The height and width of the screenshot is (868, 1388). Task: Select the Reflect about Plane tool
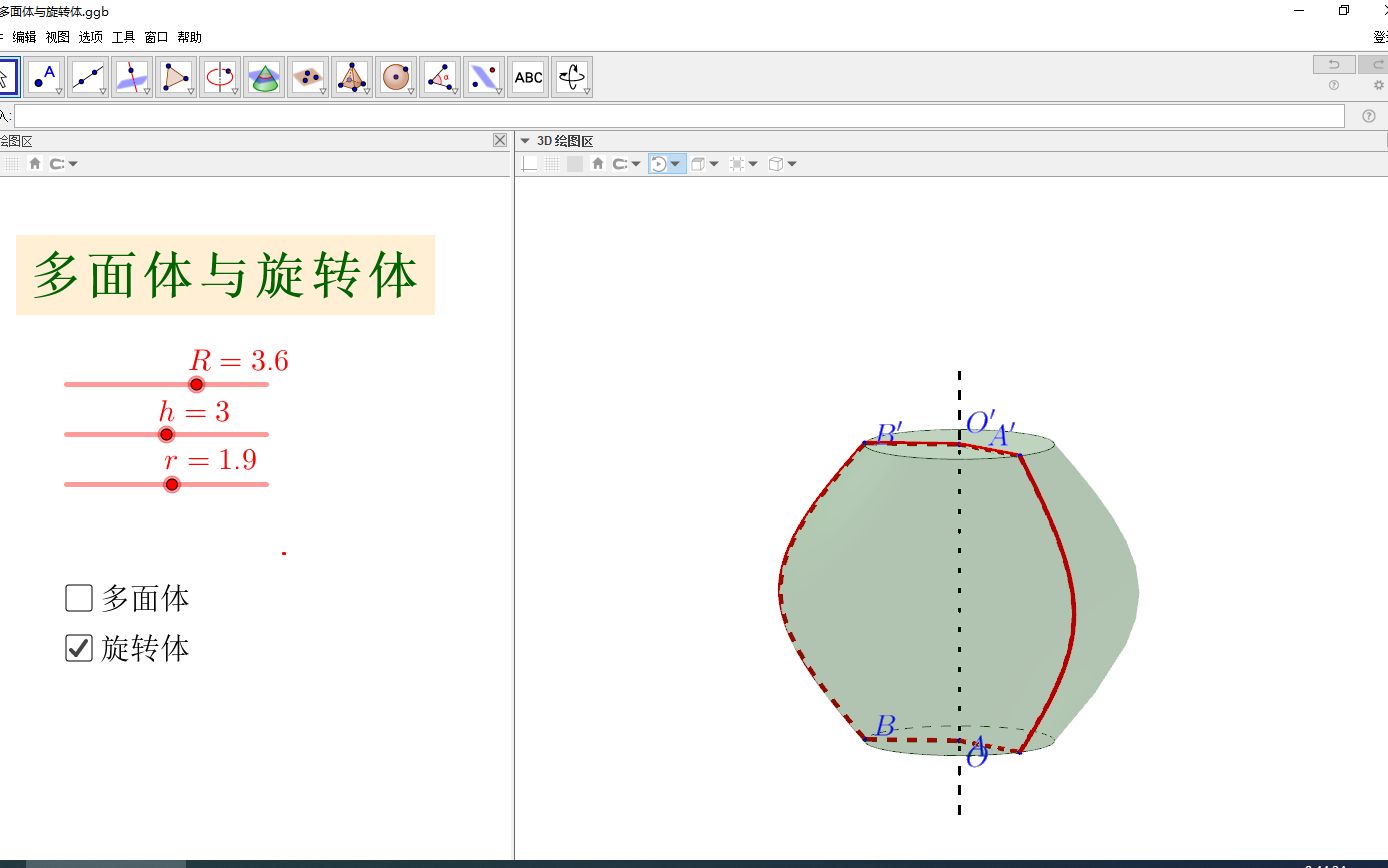pyautogui.click(x=484, y=77)
